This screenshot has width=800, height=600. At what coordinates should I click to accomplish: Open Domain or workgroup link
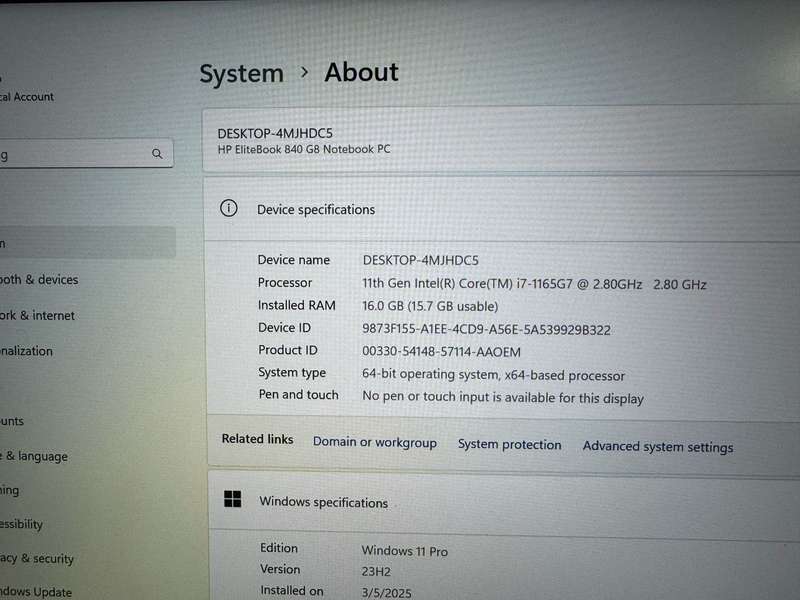pos(375,442)
